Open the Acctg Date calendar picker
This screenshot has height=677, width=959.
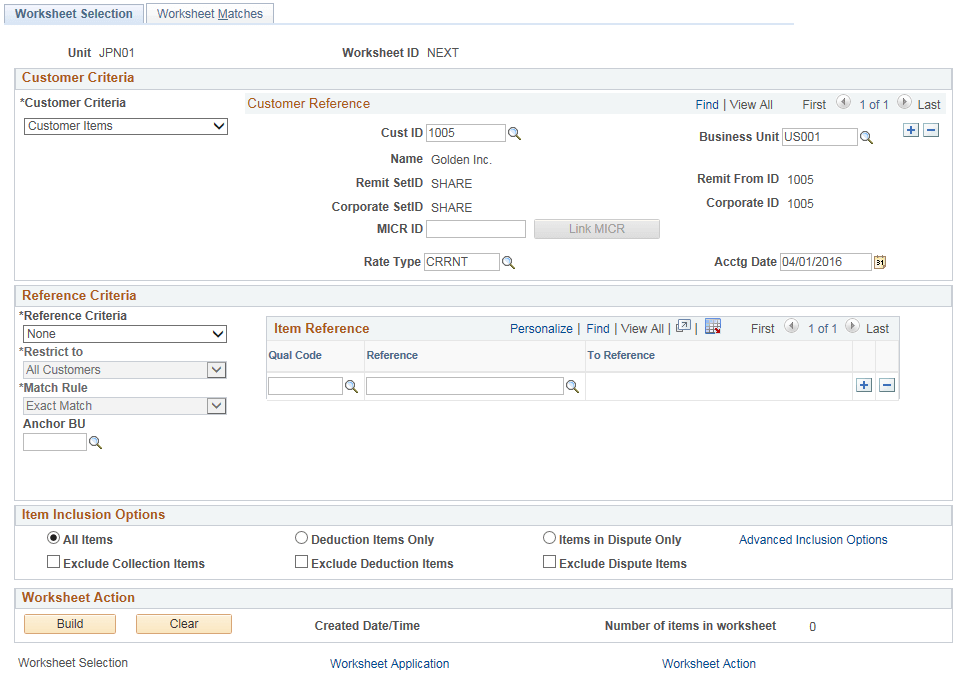(x=879, y=261)
